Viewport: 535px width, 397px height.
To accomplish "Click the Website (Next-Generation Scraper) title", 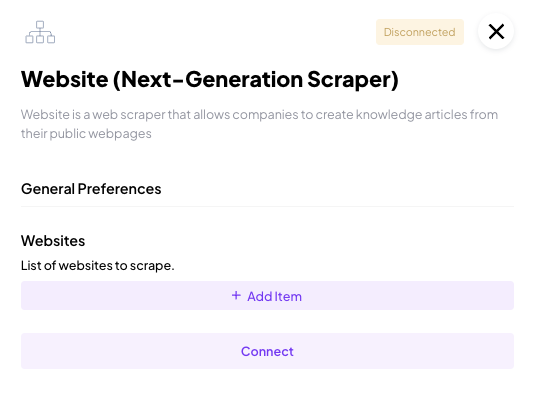I will click(210, 79).
